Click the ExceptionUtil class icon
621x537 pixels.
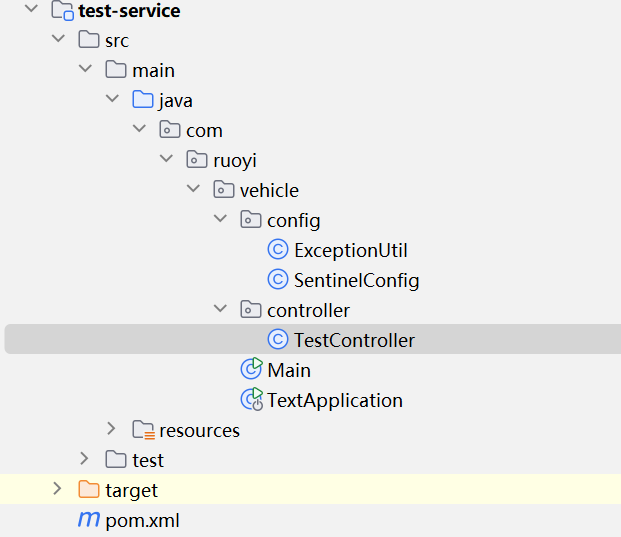click(277, 250)
